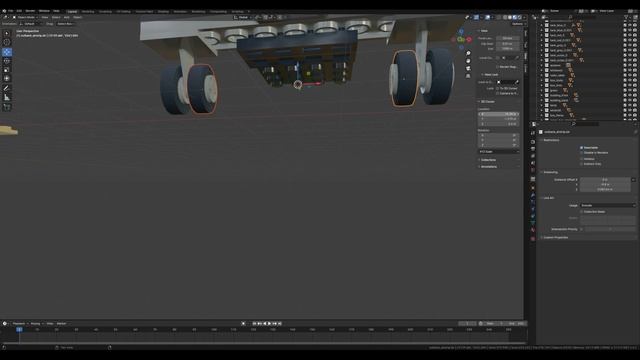Select the Scale tool
Screen dimensions: 640x360
coord(7,69)
